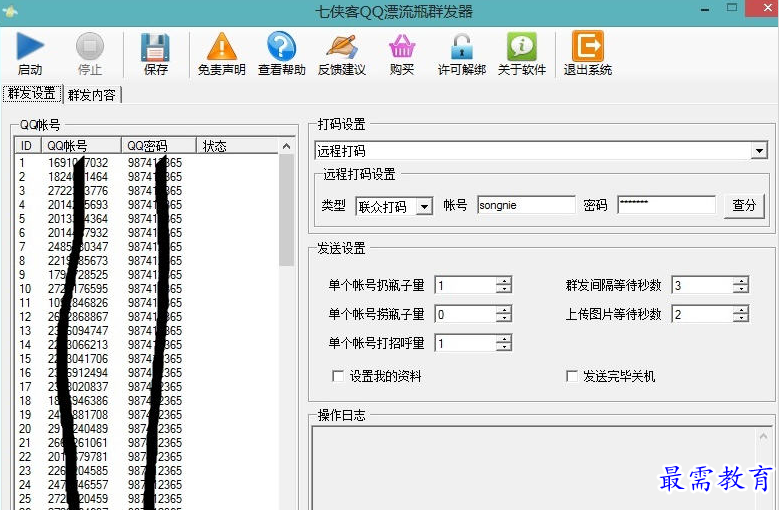781x510 pixels.
Task: Click the account list scroll-up arrow
Action: click(286, 146)
